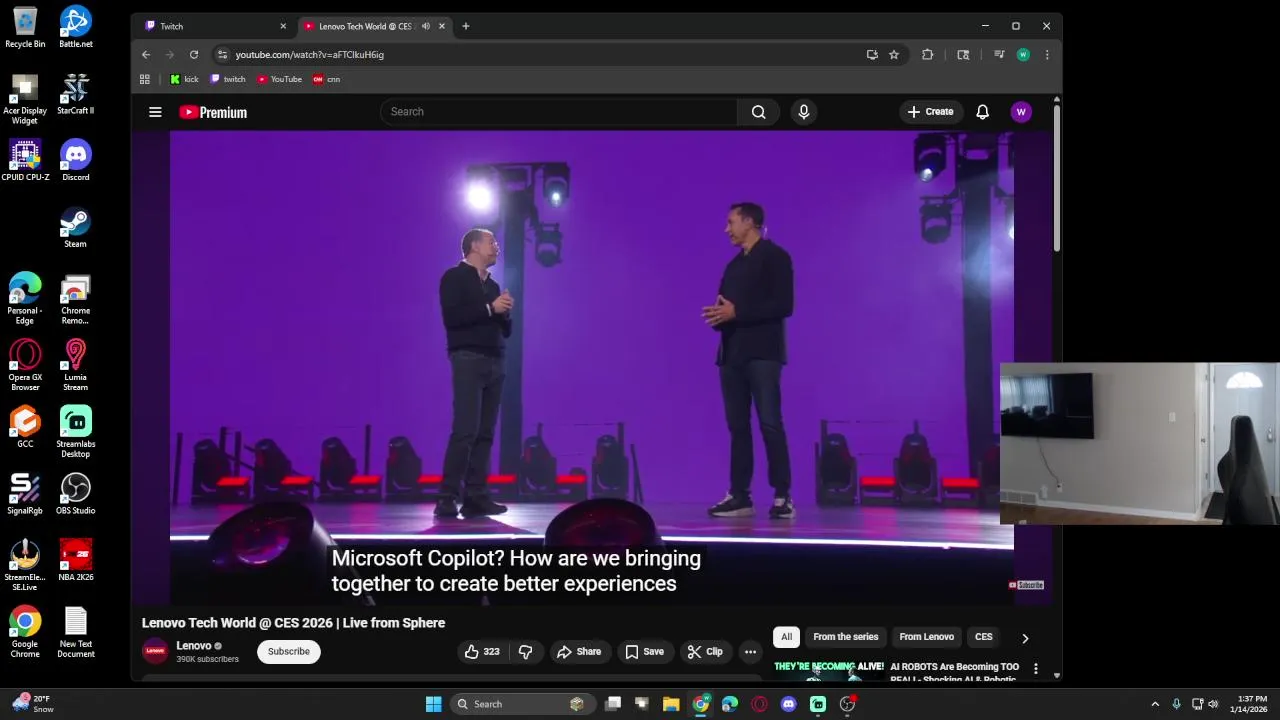Select the CES filter chip
The height and width of the screenshot is (720, 1280).
pyautogui.click(x=984, y=637)
